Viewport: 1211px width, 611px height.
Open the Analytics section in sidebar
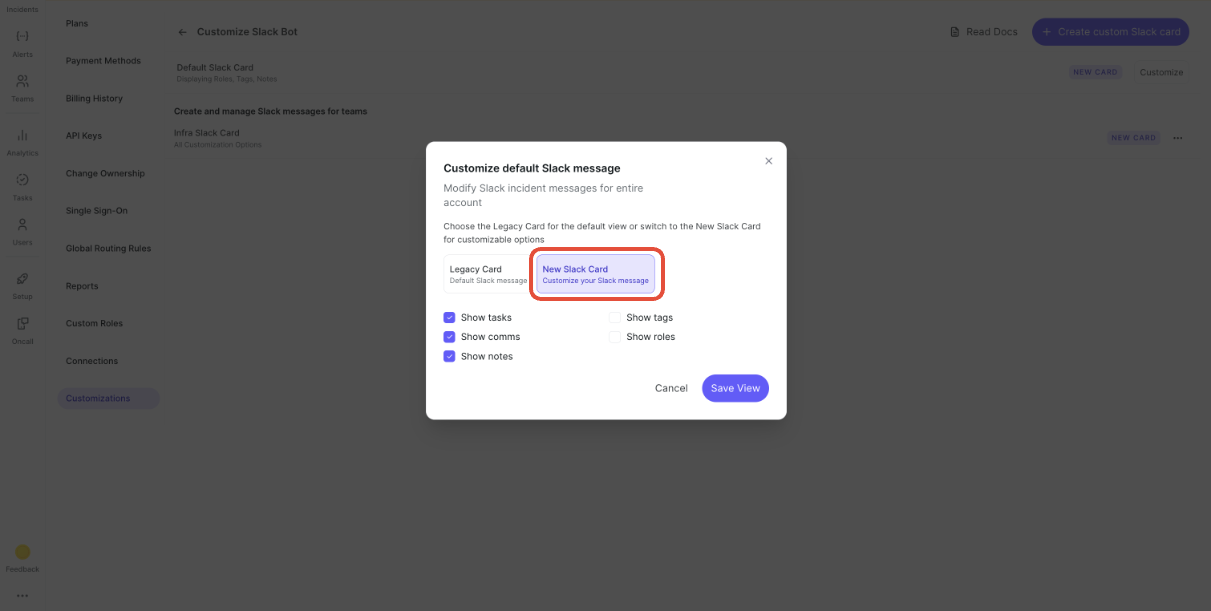pos(22,142)
